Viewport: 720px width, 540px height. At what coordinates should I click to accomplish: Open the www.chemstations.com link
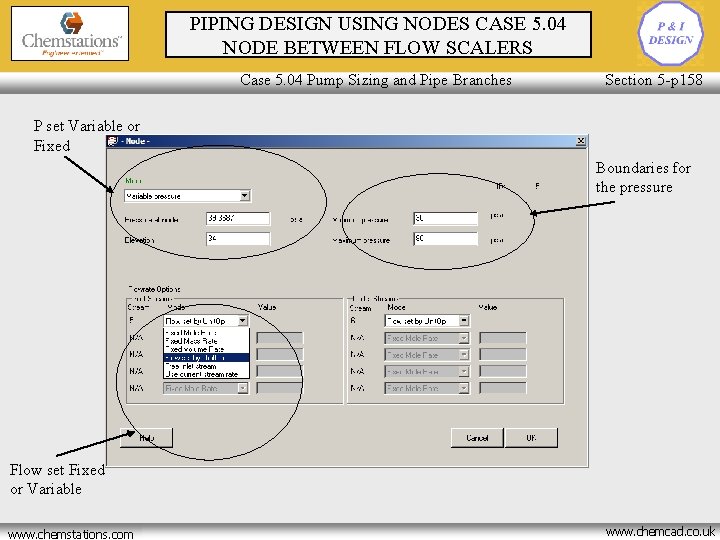(71, 534)
